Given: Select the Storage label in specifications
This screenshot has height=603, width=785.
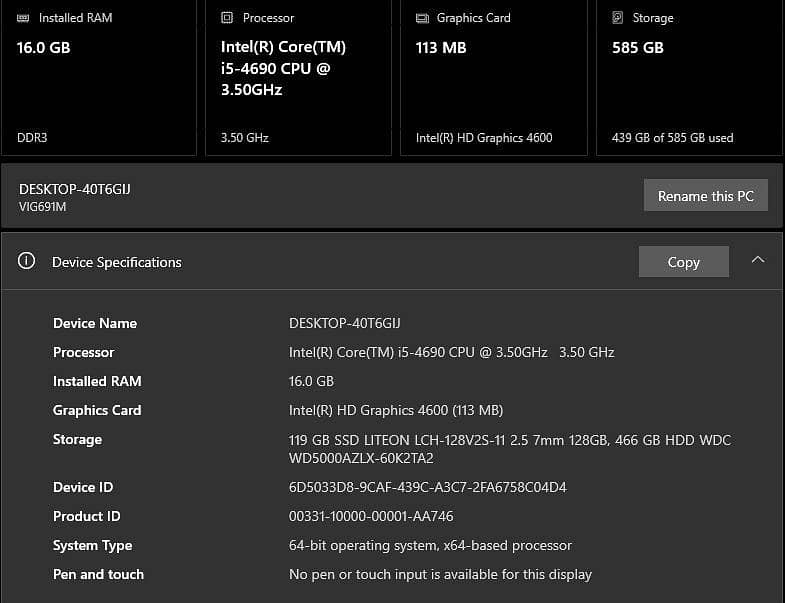Looking at the screenshot, I should click(x=78, y=440).
